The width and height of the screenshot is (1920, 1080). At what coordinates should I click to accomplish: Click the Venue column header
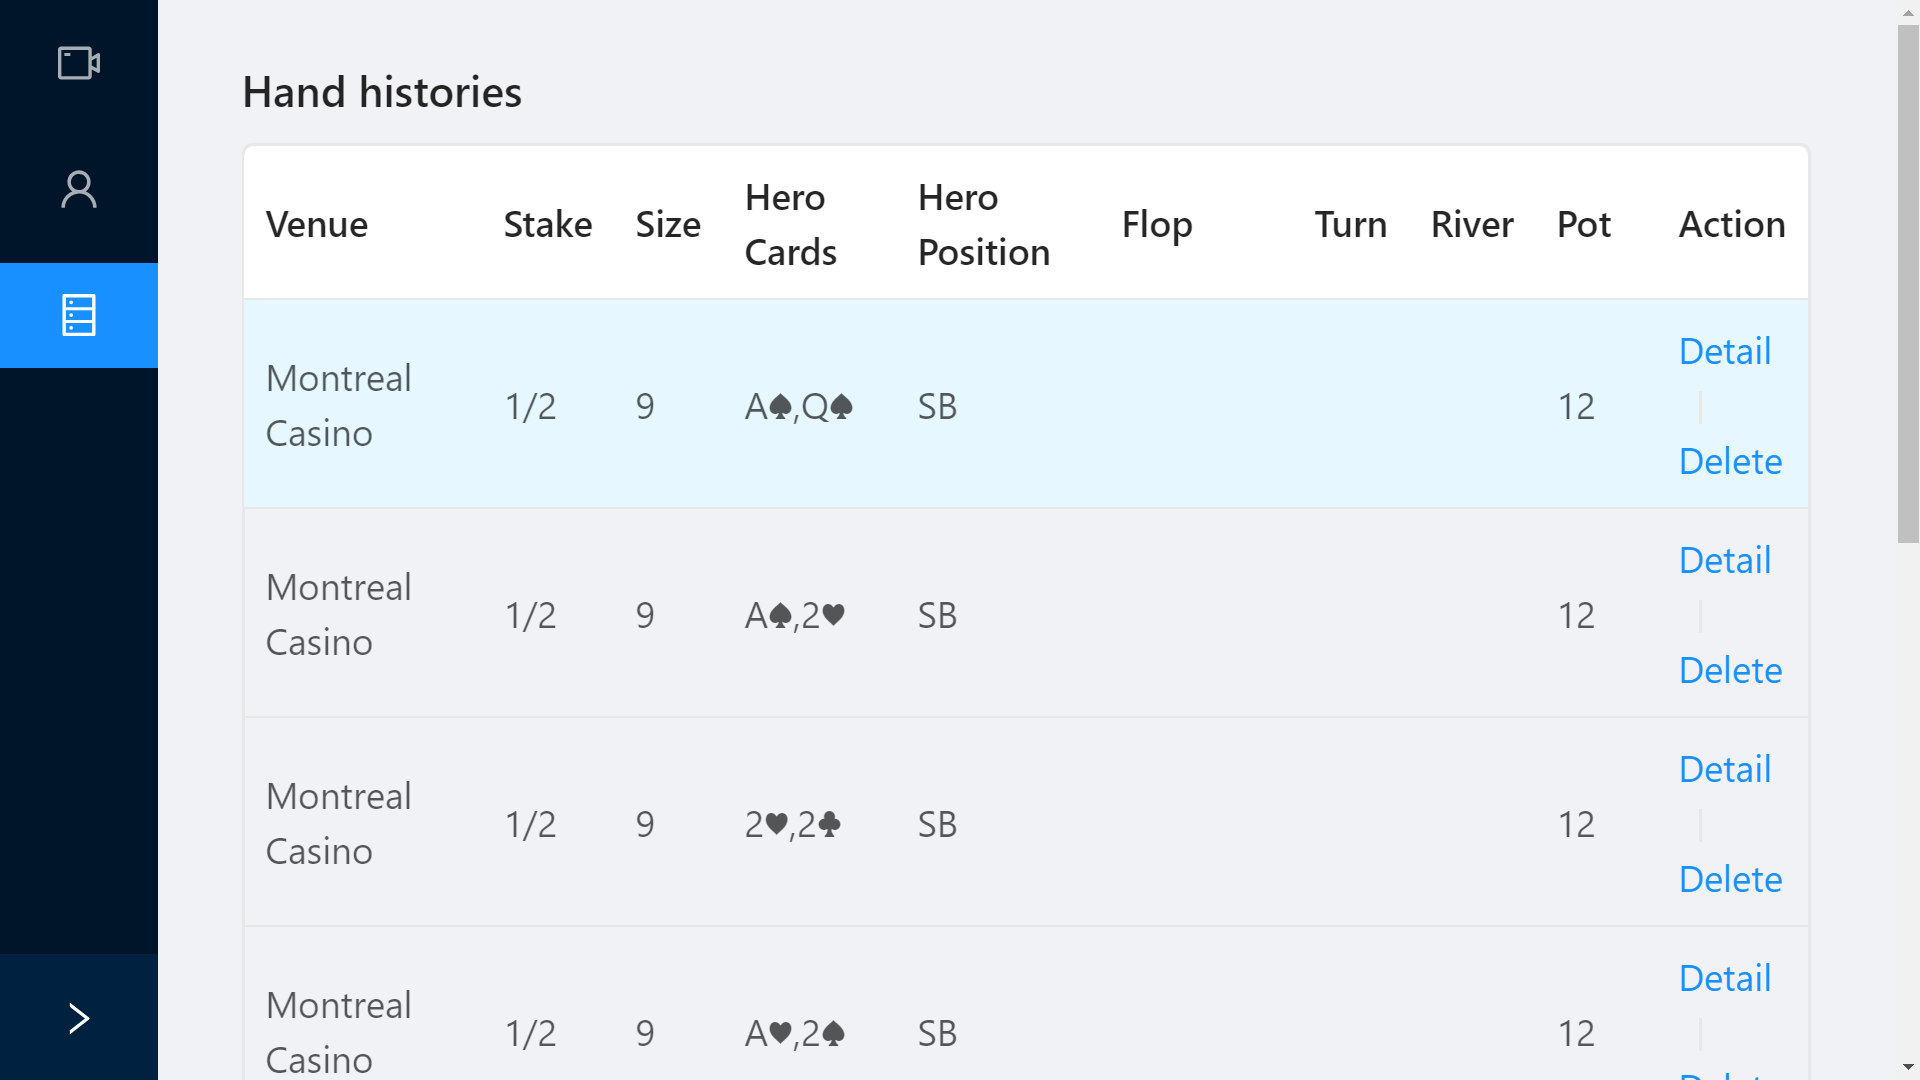[317, 224]
